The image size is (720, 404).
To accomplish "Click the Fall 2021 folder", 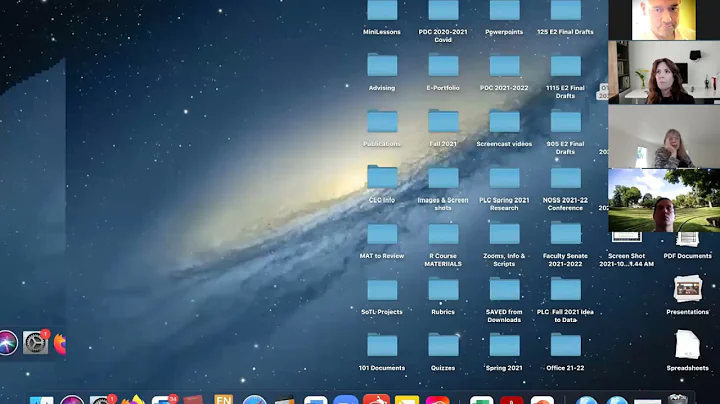I will pyautogui.click(x=443, y=121).
